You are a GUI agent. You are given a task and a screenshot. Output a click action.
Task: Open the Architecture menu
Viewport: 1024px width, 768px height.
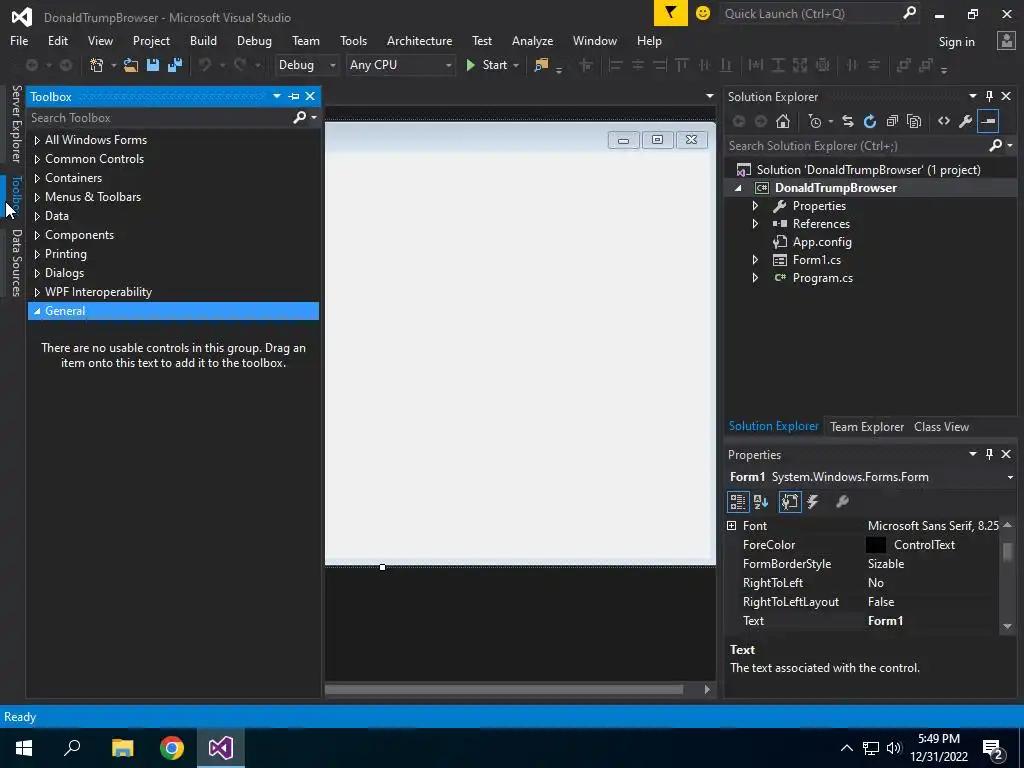(x=419, y=40)
